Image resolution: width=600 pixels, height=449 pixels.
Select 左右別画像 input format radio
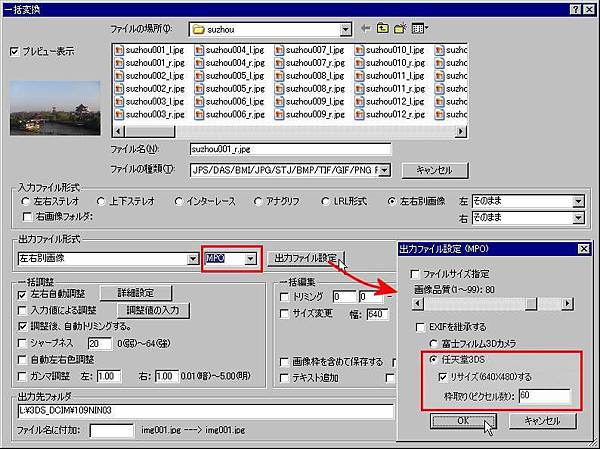tap(391, 201)
